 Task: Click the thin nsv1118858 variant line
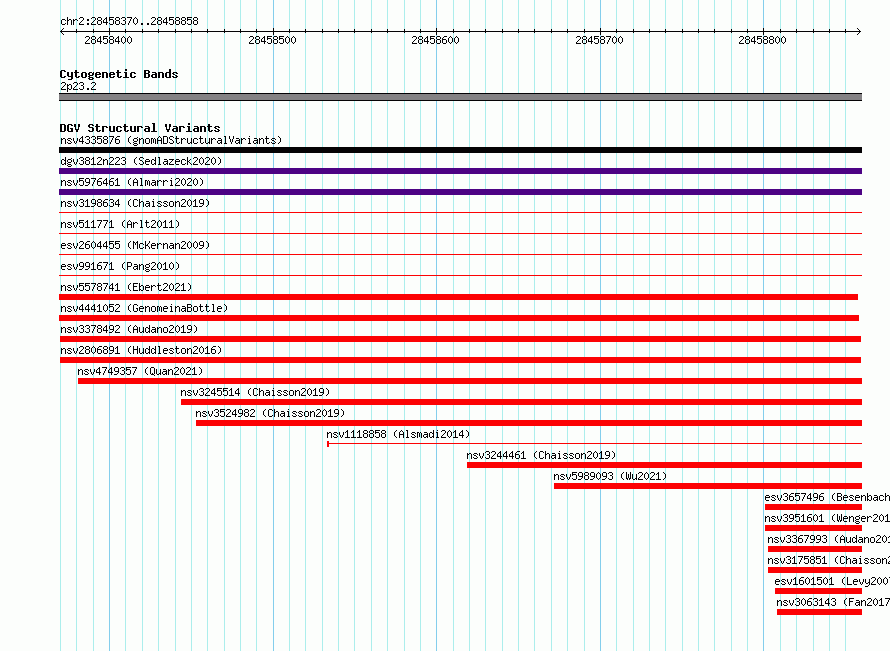pos(594,444)
